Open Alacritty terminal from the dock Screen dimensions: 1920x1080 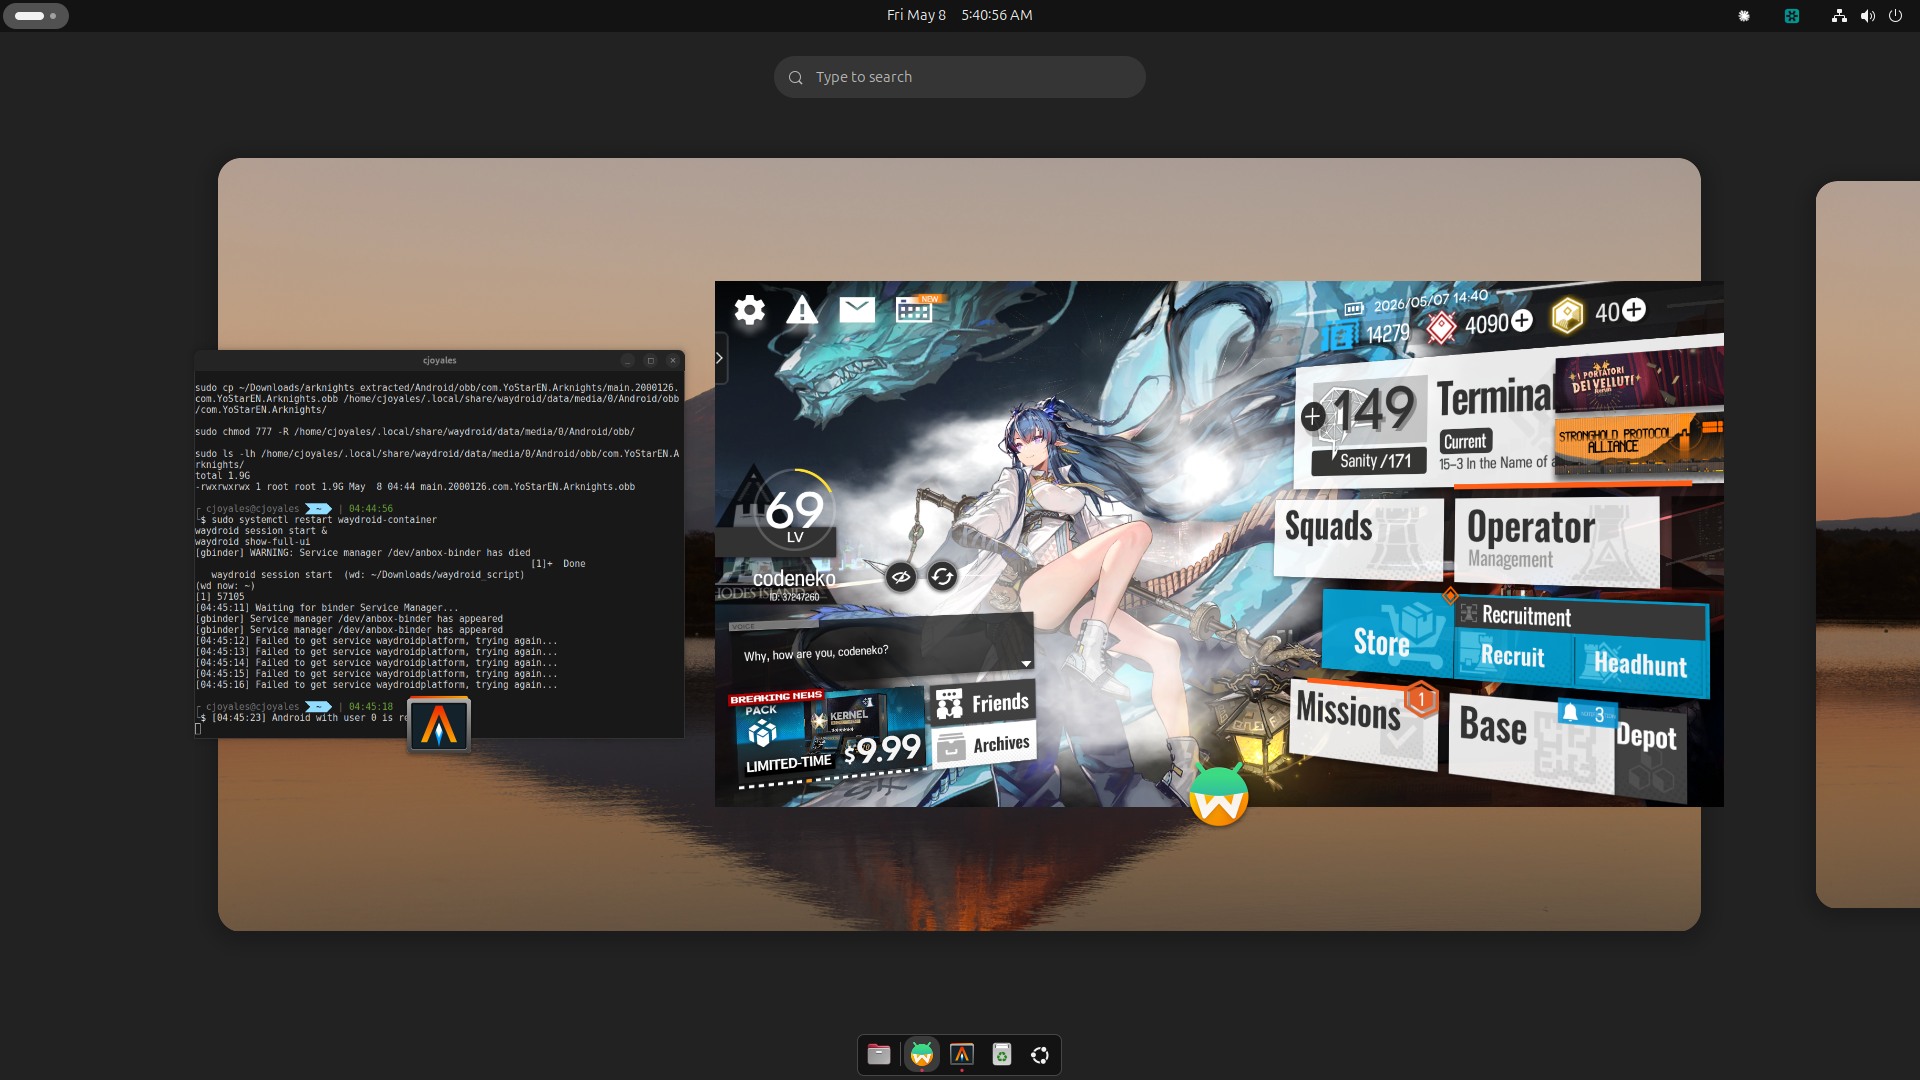point(962,1054)
